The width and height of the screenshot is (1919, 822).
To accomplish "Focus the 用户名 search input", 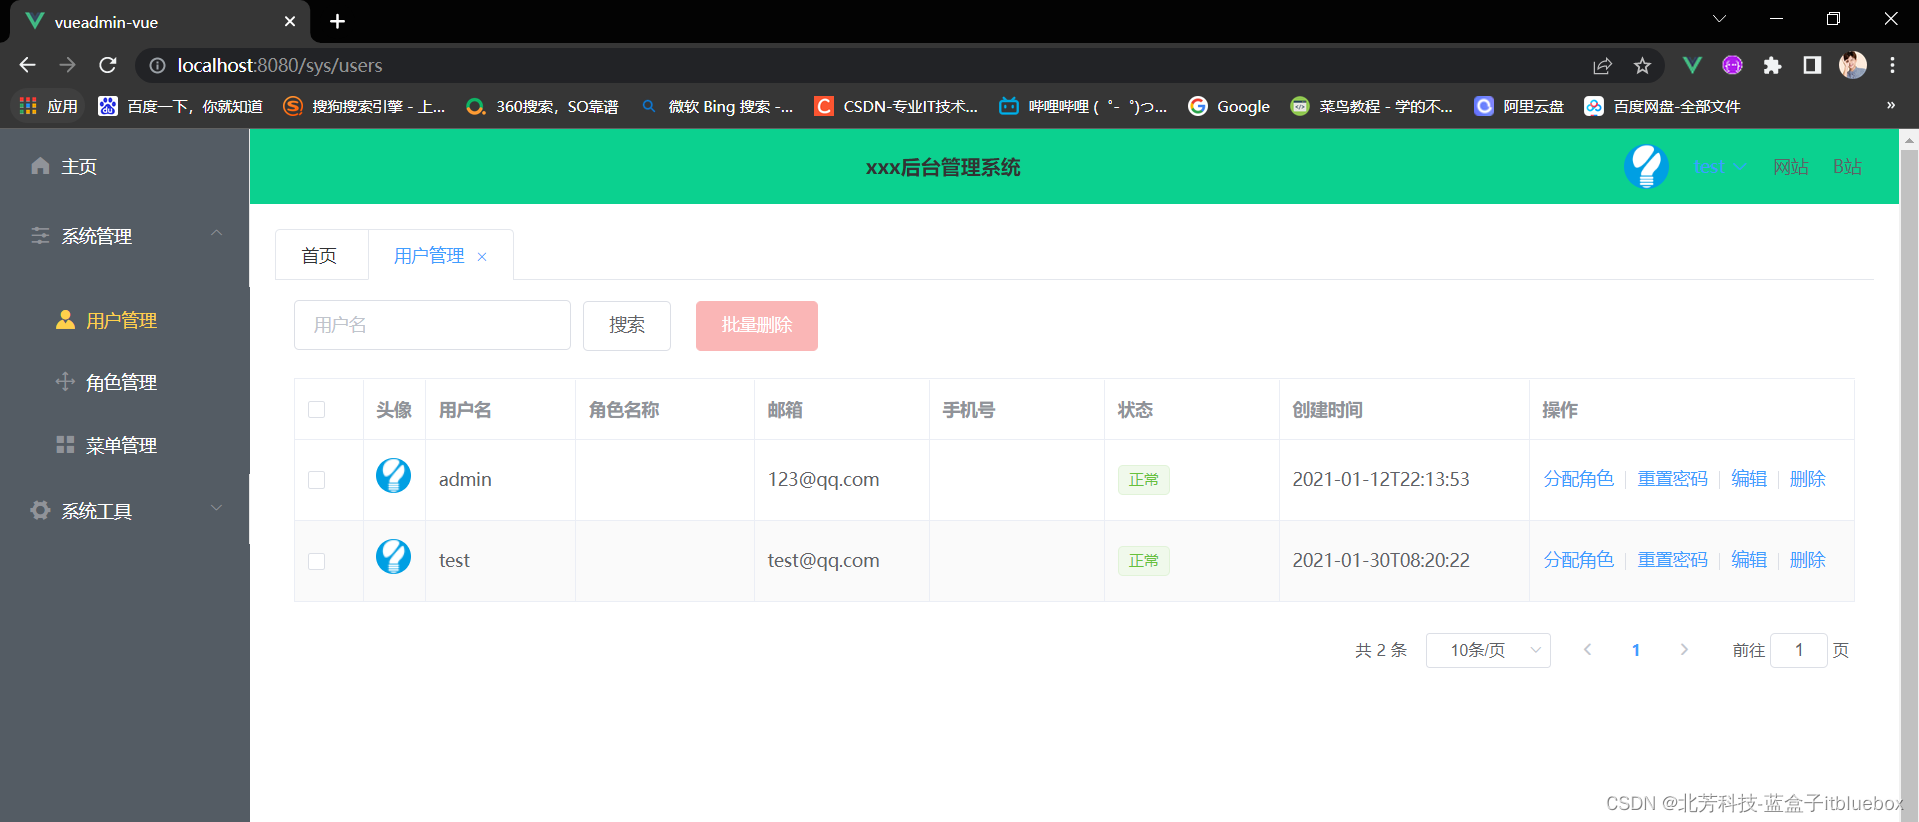I will pyautogui.click(x=432, y=325).
